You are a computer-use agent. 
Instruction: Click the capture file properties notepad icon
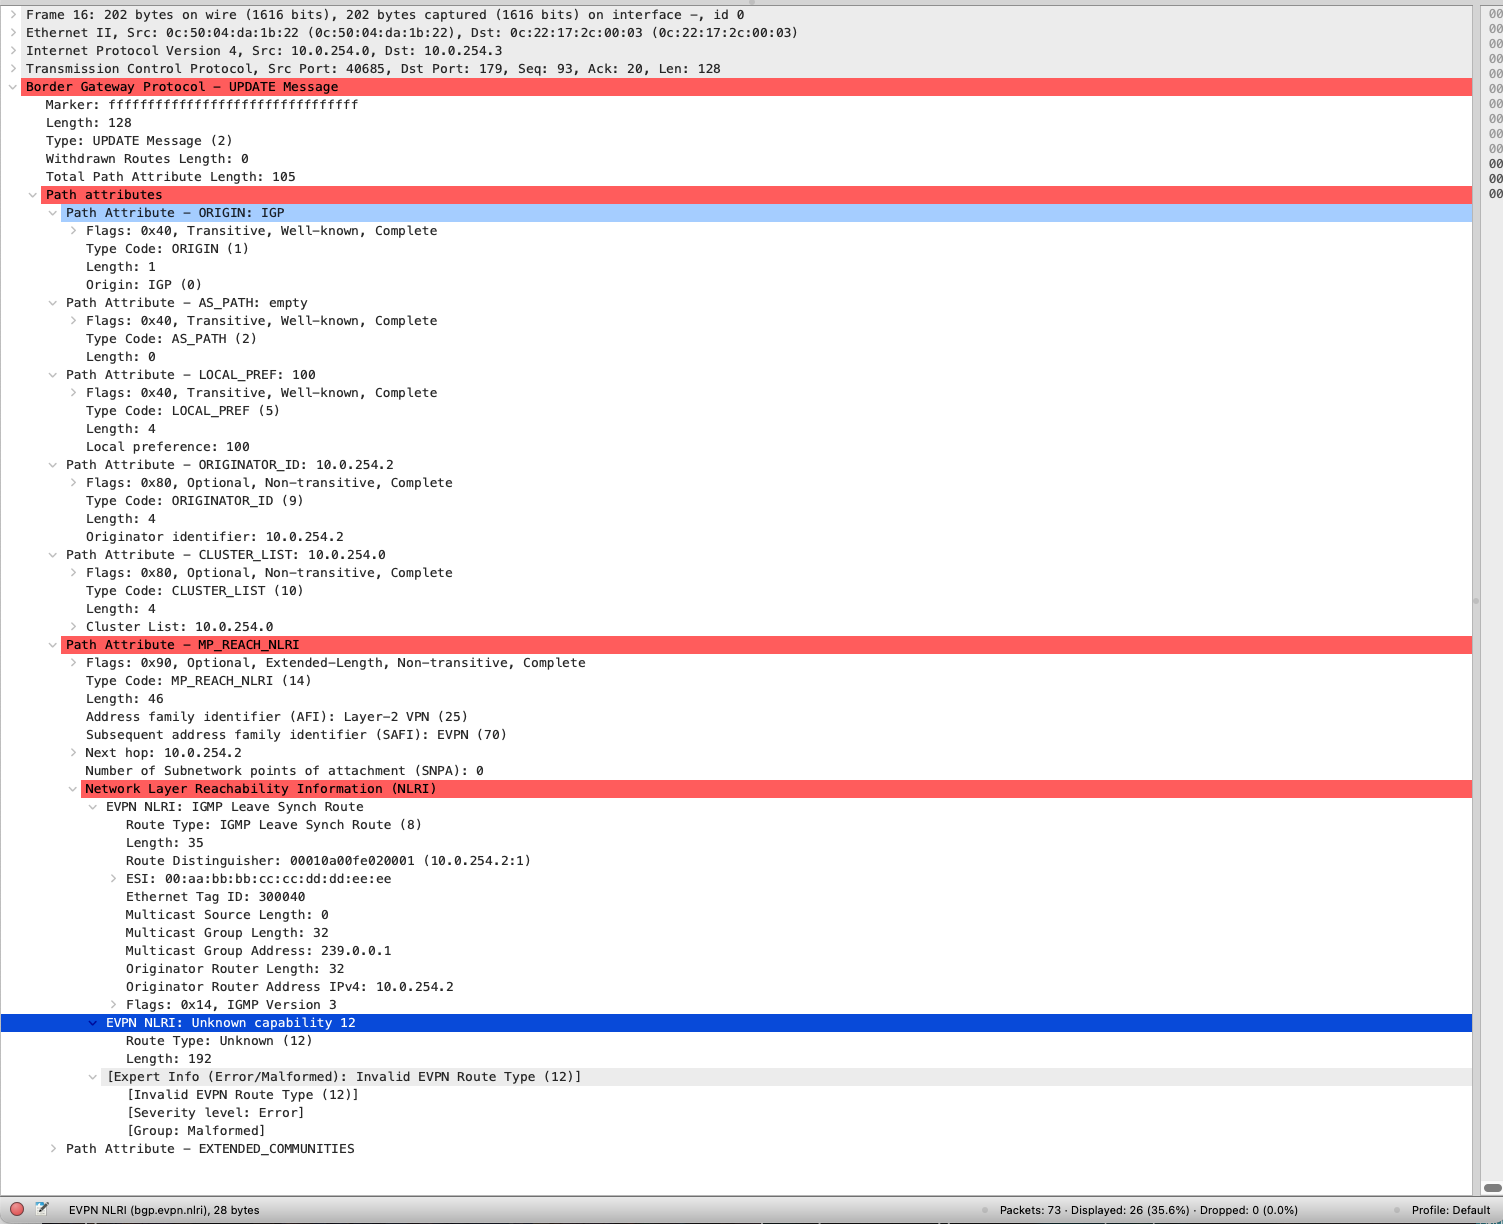pos(42,1209)
